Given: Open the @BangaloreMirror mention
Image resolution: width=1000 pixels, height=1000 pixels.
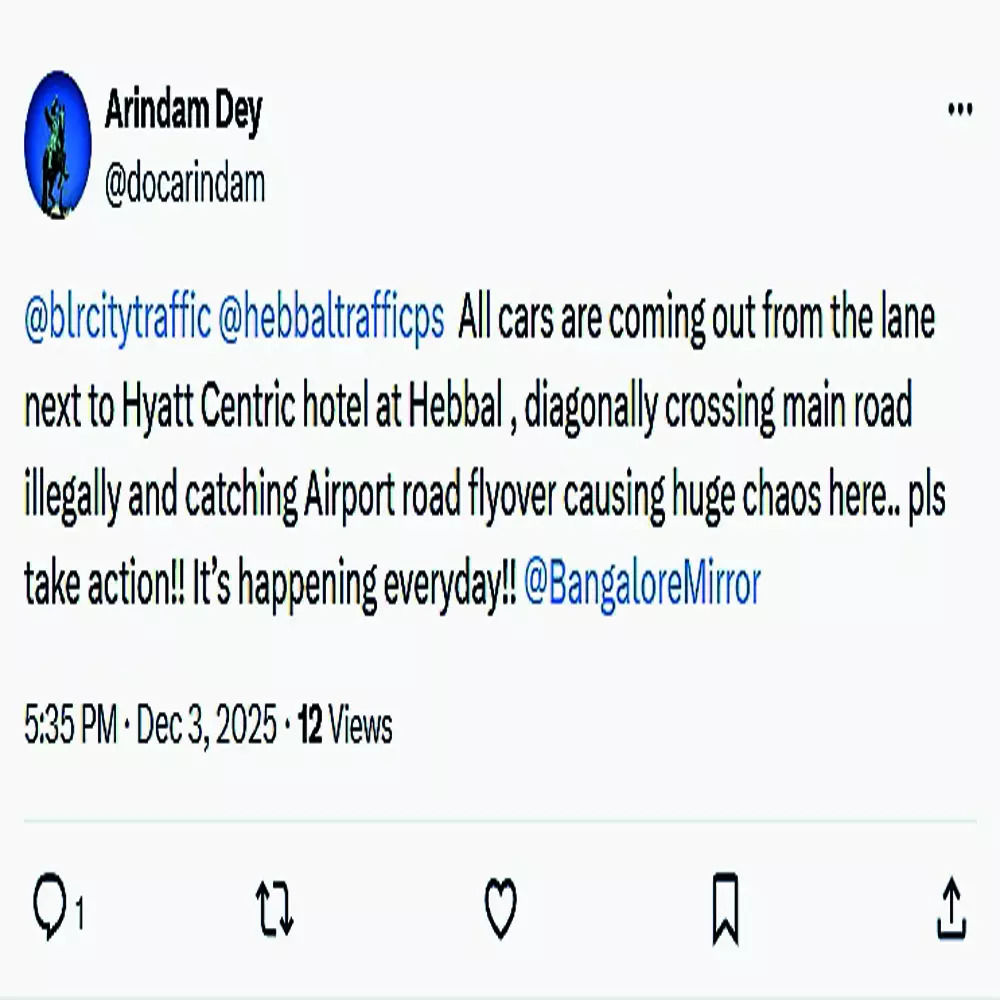Looking at the screenshot, I should [642, 584].
